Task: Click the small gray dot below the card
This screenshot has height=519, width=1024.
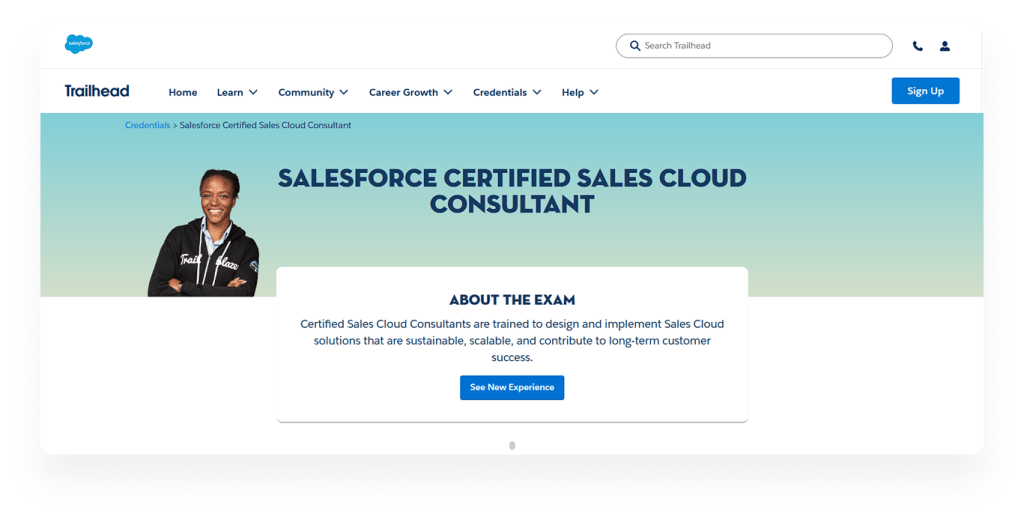Action: (x=512, y=445)
